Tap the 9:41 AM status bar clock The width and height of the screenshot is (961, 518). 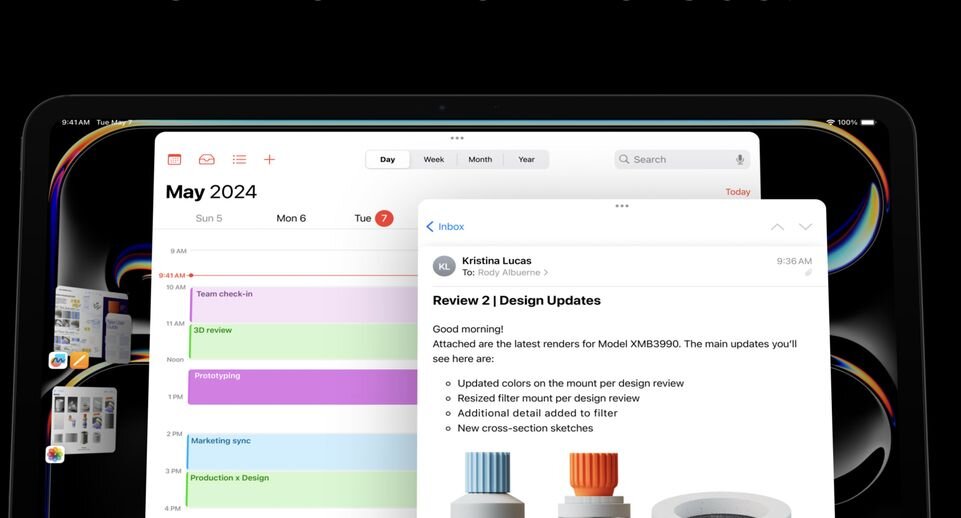pyautogui.click(x=75, y=123)
